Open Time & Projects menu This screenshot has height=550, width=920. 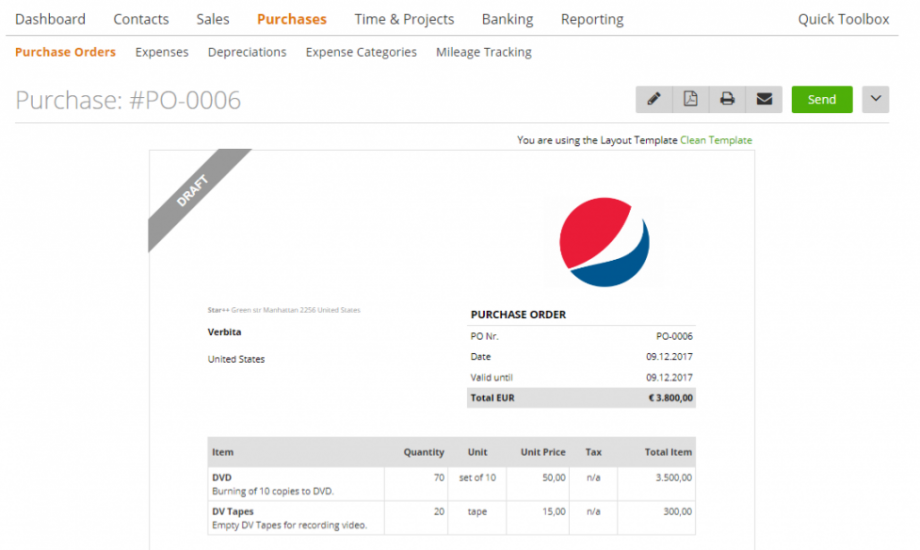pos(404,19)
